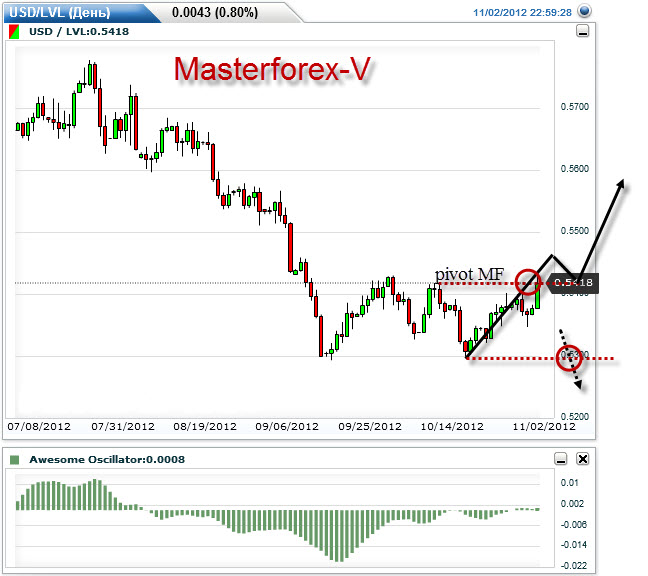Click the red-green USD / LVL series color icon
Viewport: 648px width, 576px height.
[14, 32]
